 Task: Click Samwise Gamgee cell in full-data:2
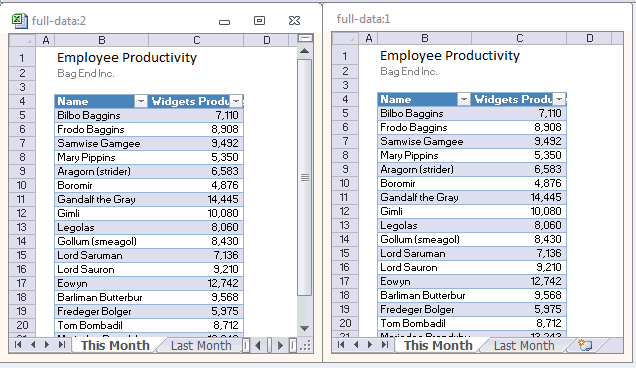click(101, 143)
